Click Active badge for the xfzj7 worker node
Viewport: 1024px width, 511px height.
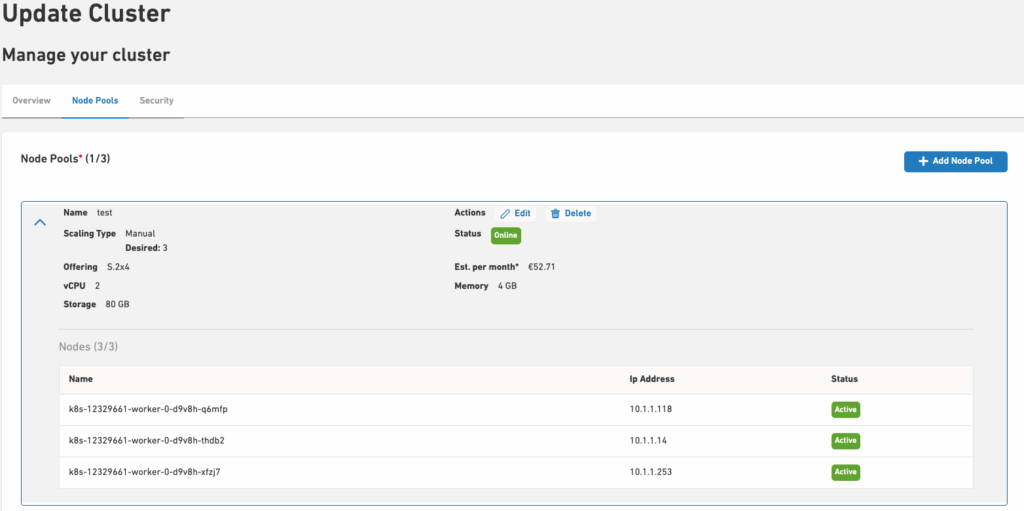pyautogui.click(x=845, y=472)
